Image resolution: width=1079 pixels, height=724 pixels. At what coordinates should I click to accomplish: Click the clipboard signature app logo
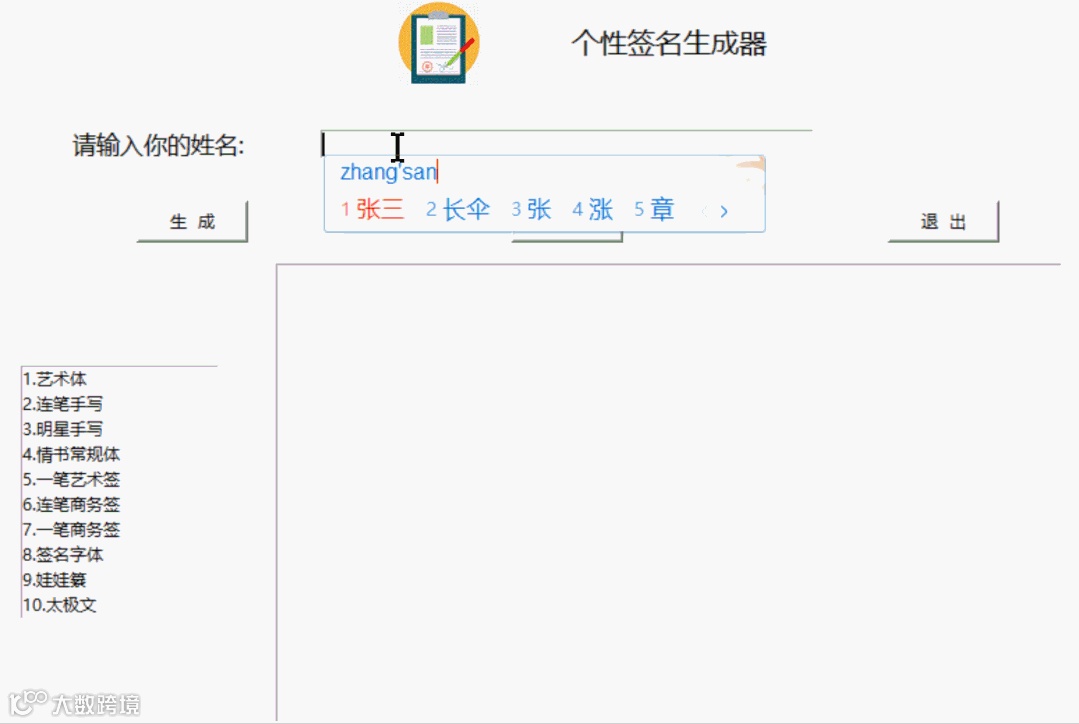(x=438, y=43)
